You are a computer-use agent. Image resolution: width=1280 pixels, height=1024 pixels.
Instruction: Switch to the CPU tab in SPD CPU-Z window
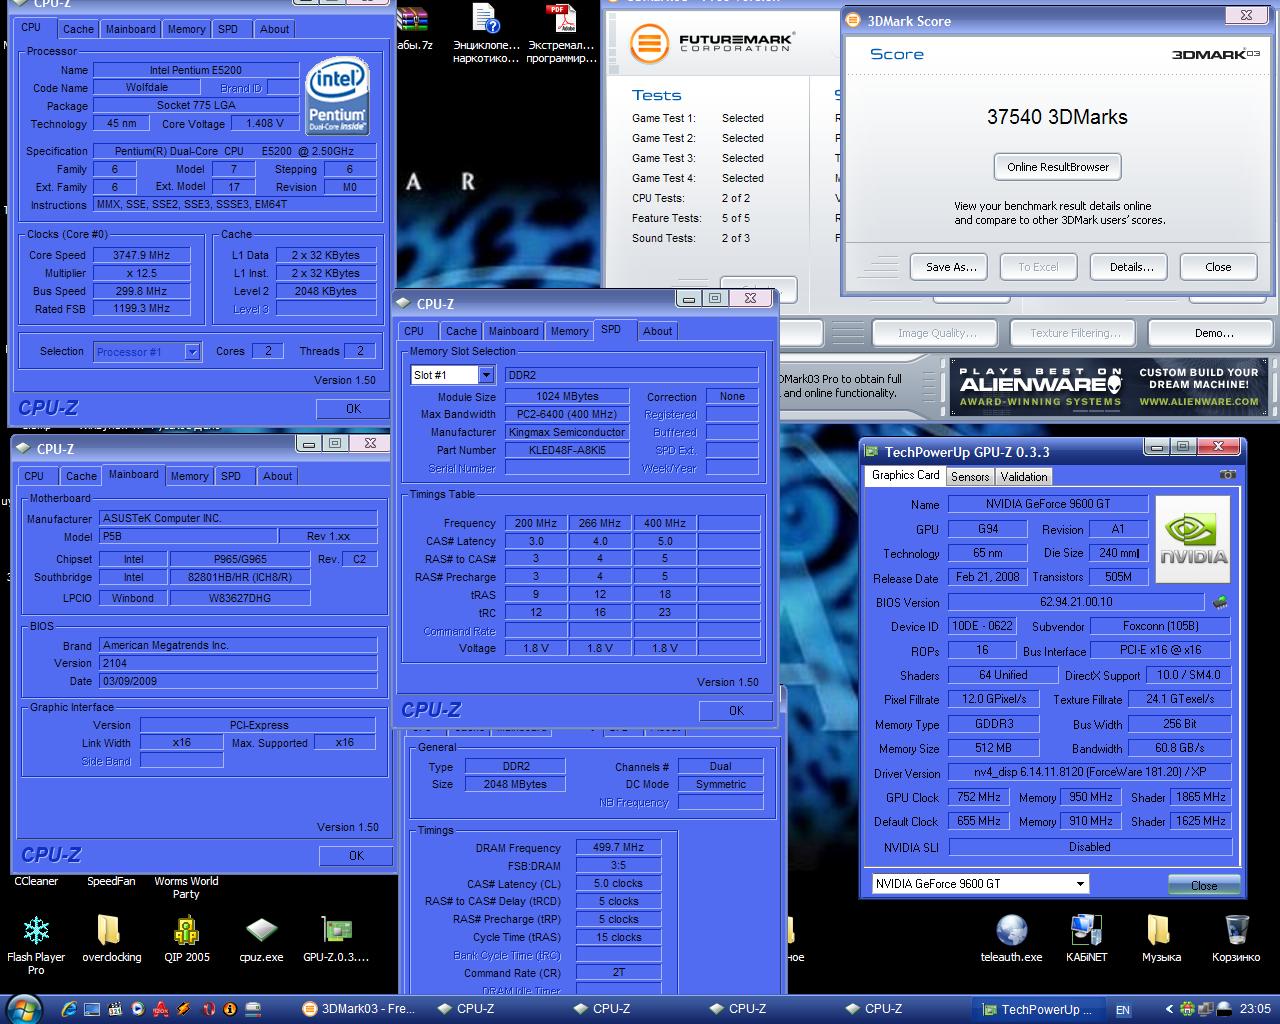414,331
